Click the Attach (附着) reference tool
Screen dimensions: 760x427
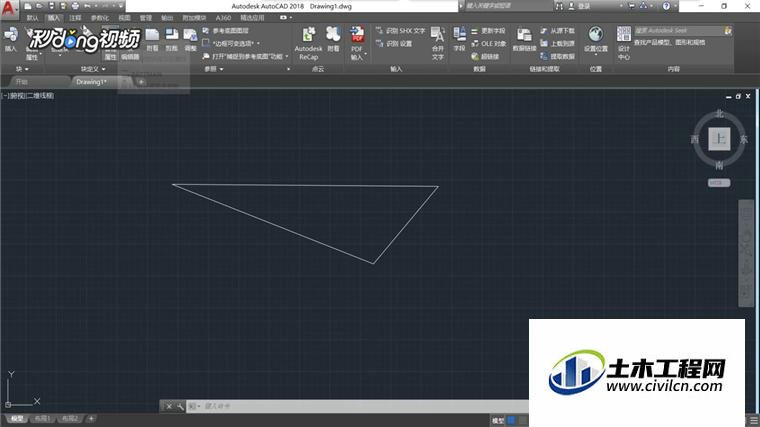click(152, 40)
